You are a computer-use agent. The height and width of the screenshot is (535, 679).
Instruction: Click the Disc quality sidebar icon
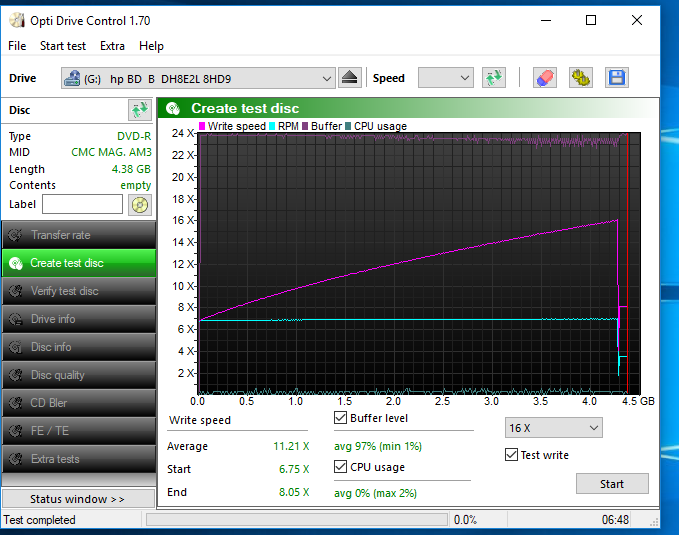point(16,375)
